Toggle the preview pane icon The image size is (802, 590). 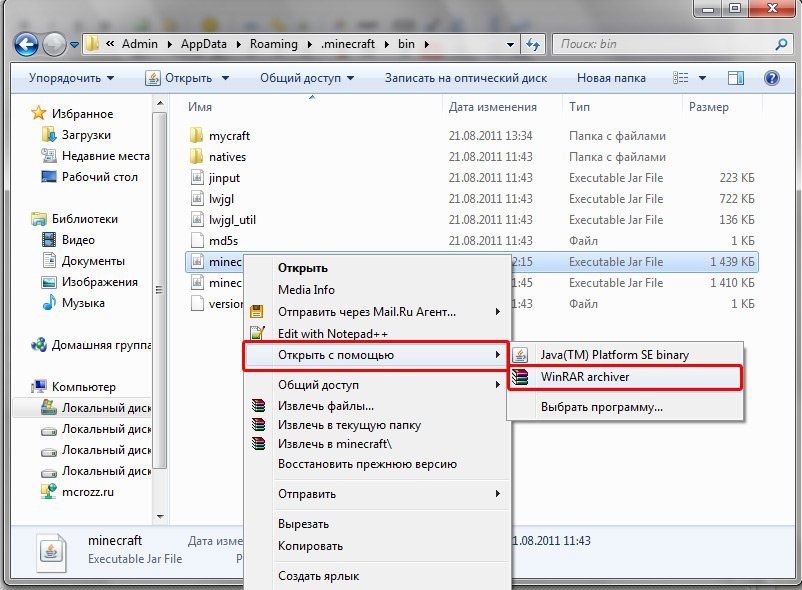736,78
